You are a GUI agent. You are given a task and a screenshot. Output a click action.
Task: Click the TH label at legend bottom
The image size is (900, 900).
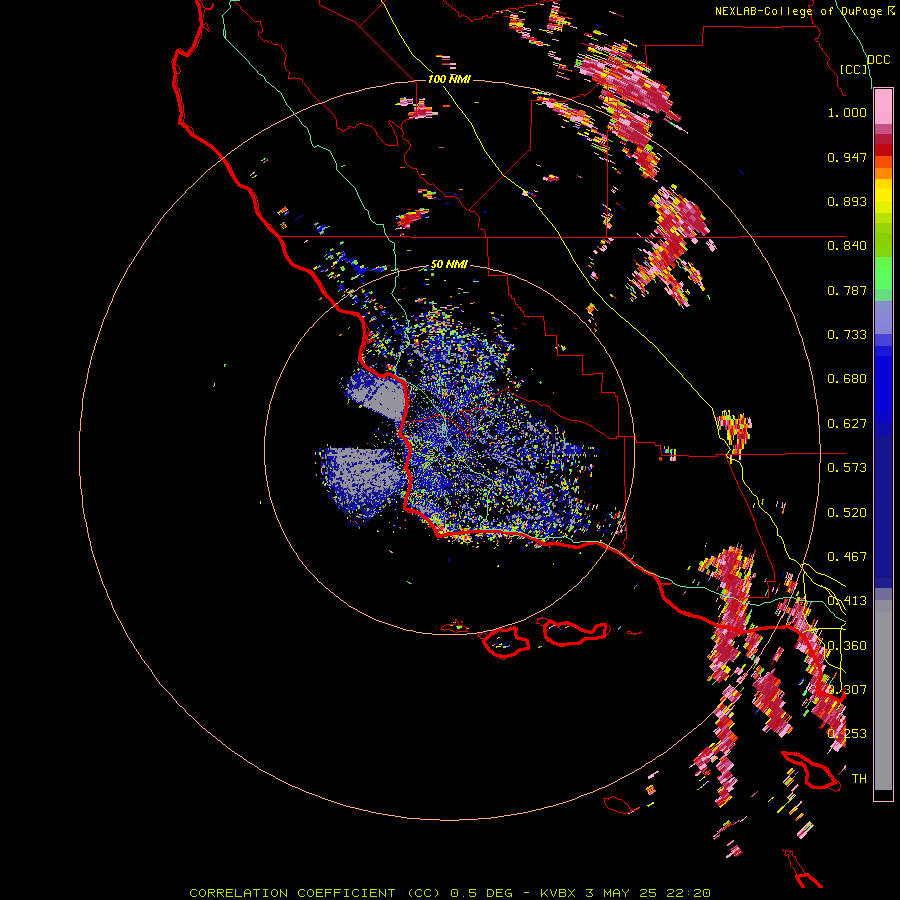tap(859, 779)
